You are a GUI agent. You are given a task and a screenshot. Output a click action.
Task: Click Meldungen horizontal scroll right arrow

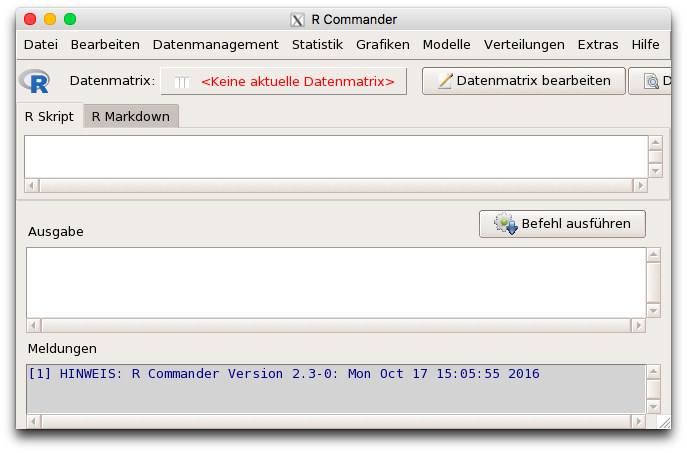(x=638, y=421)
